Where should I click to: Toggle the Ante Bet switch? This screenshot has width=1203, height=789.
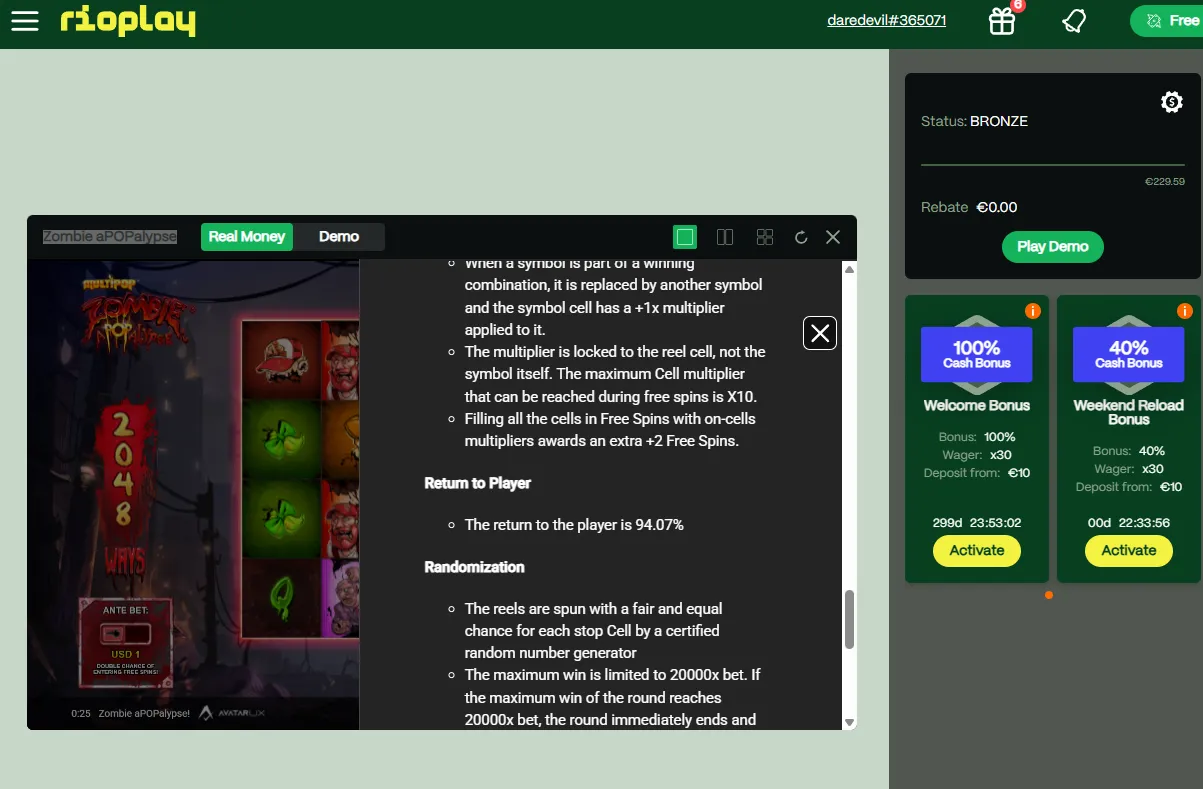tap(125, 634)
